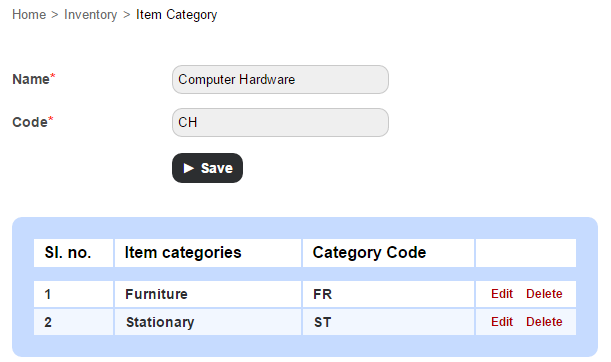The image size is (611, 362).
Task: Click the Item categories column header
Action: click(208, 253)
